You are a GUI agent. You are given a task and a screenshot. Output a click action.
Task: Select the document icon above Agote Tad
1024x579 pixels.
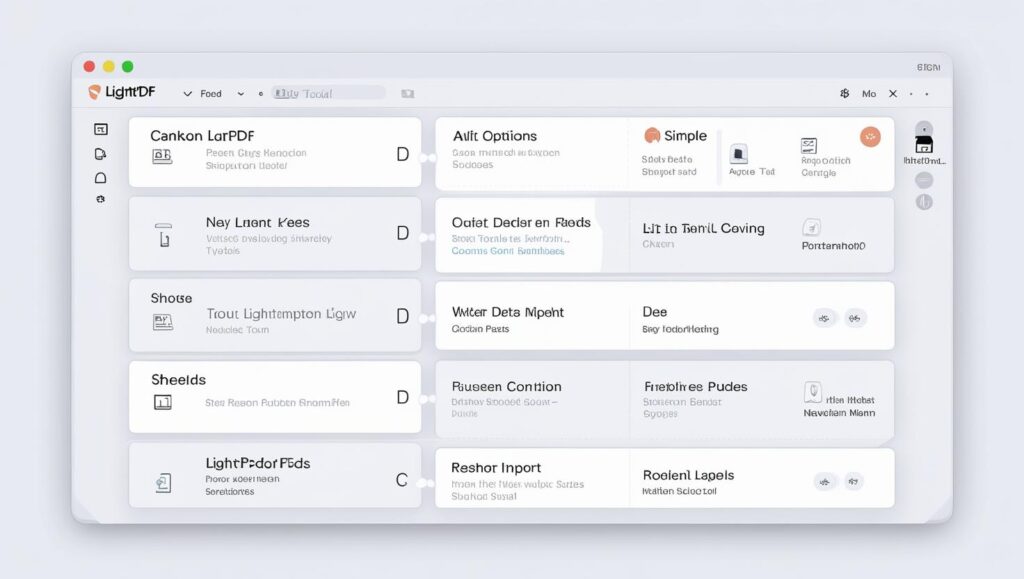pyautogui.click(x=739, y=153)
